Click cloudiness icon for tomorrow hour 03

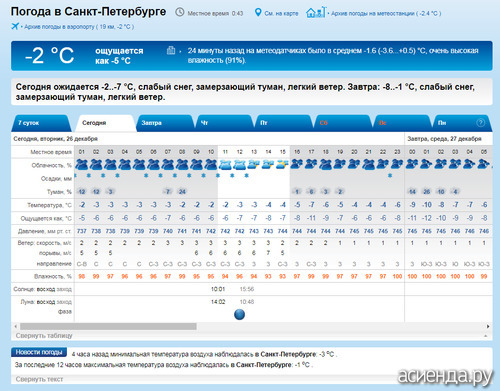pyautogui.click(x=455, y=164)
